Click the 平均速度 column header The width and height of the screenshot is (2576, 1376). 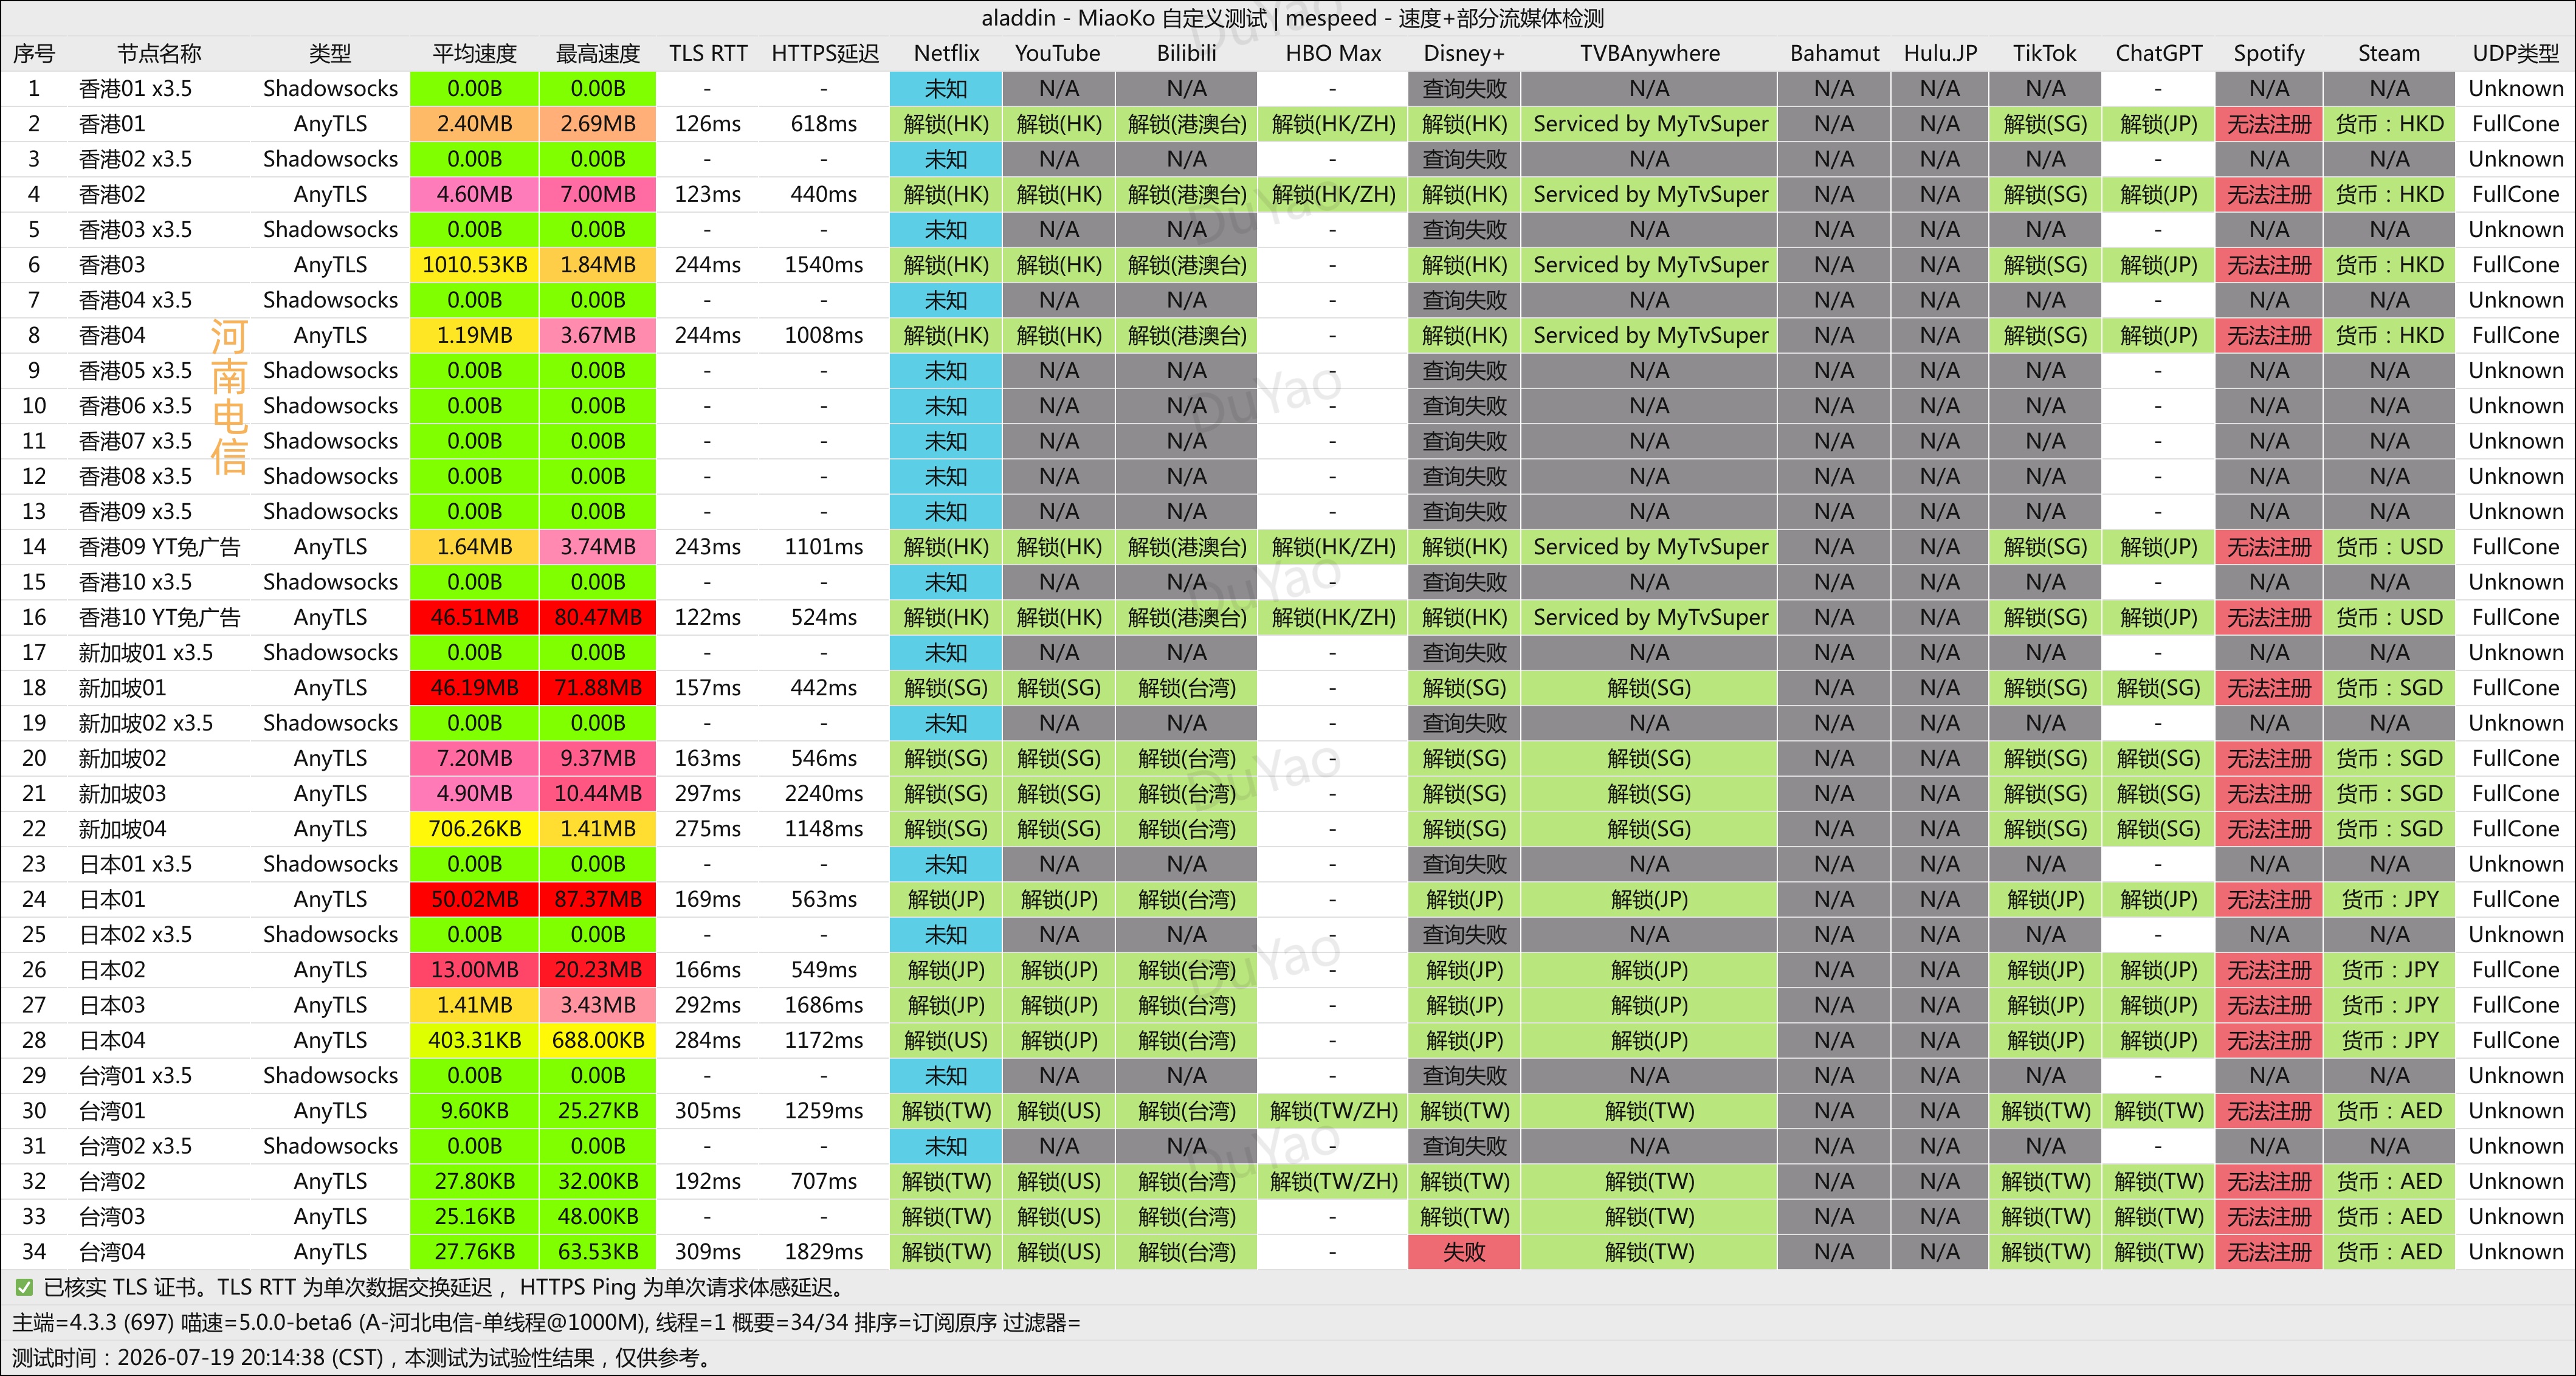pos(474,54)
